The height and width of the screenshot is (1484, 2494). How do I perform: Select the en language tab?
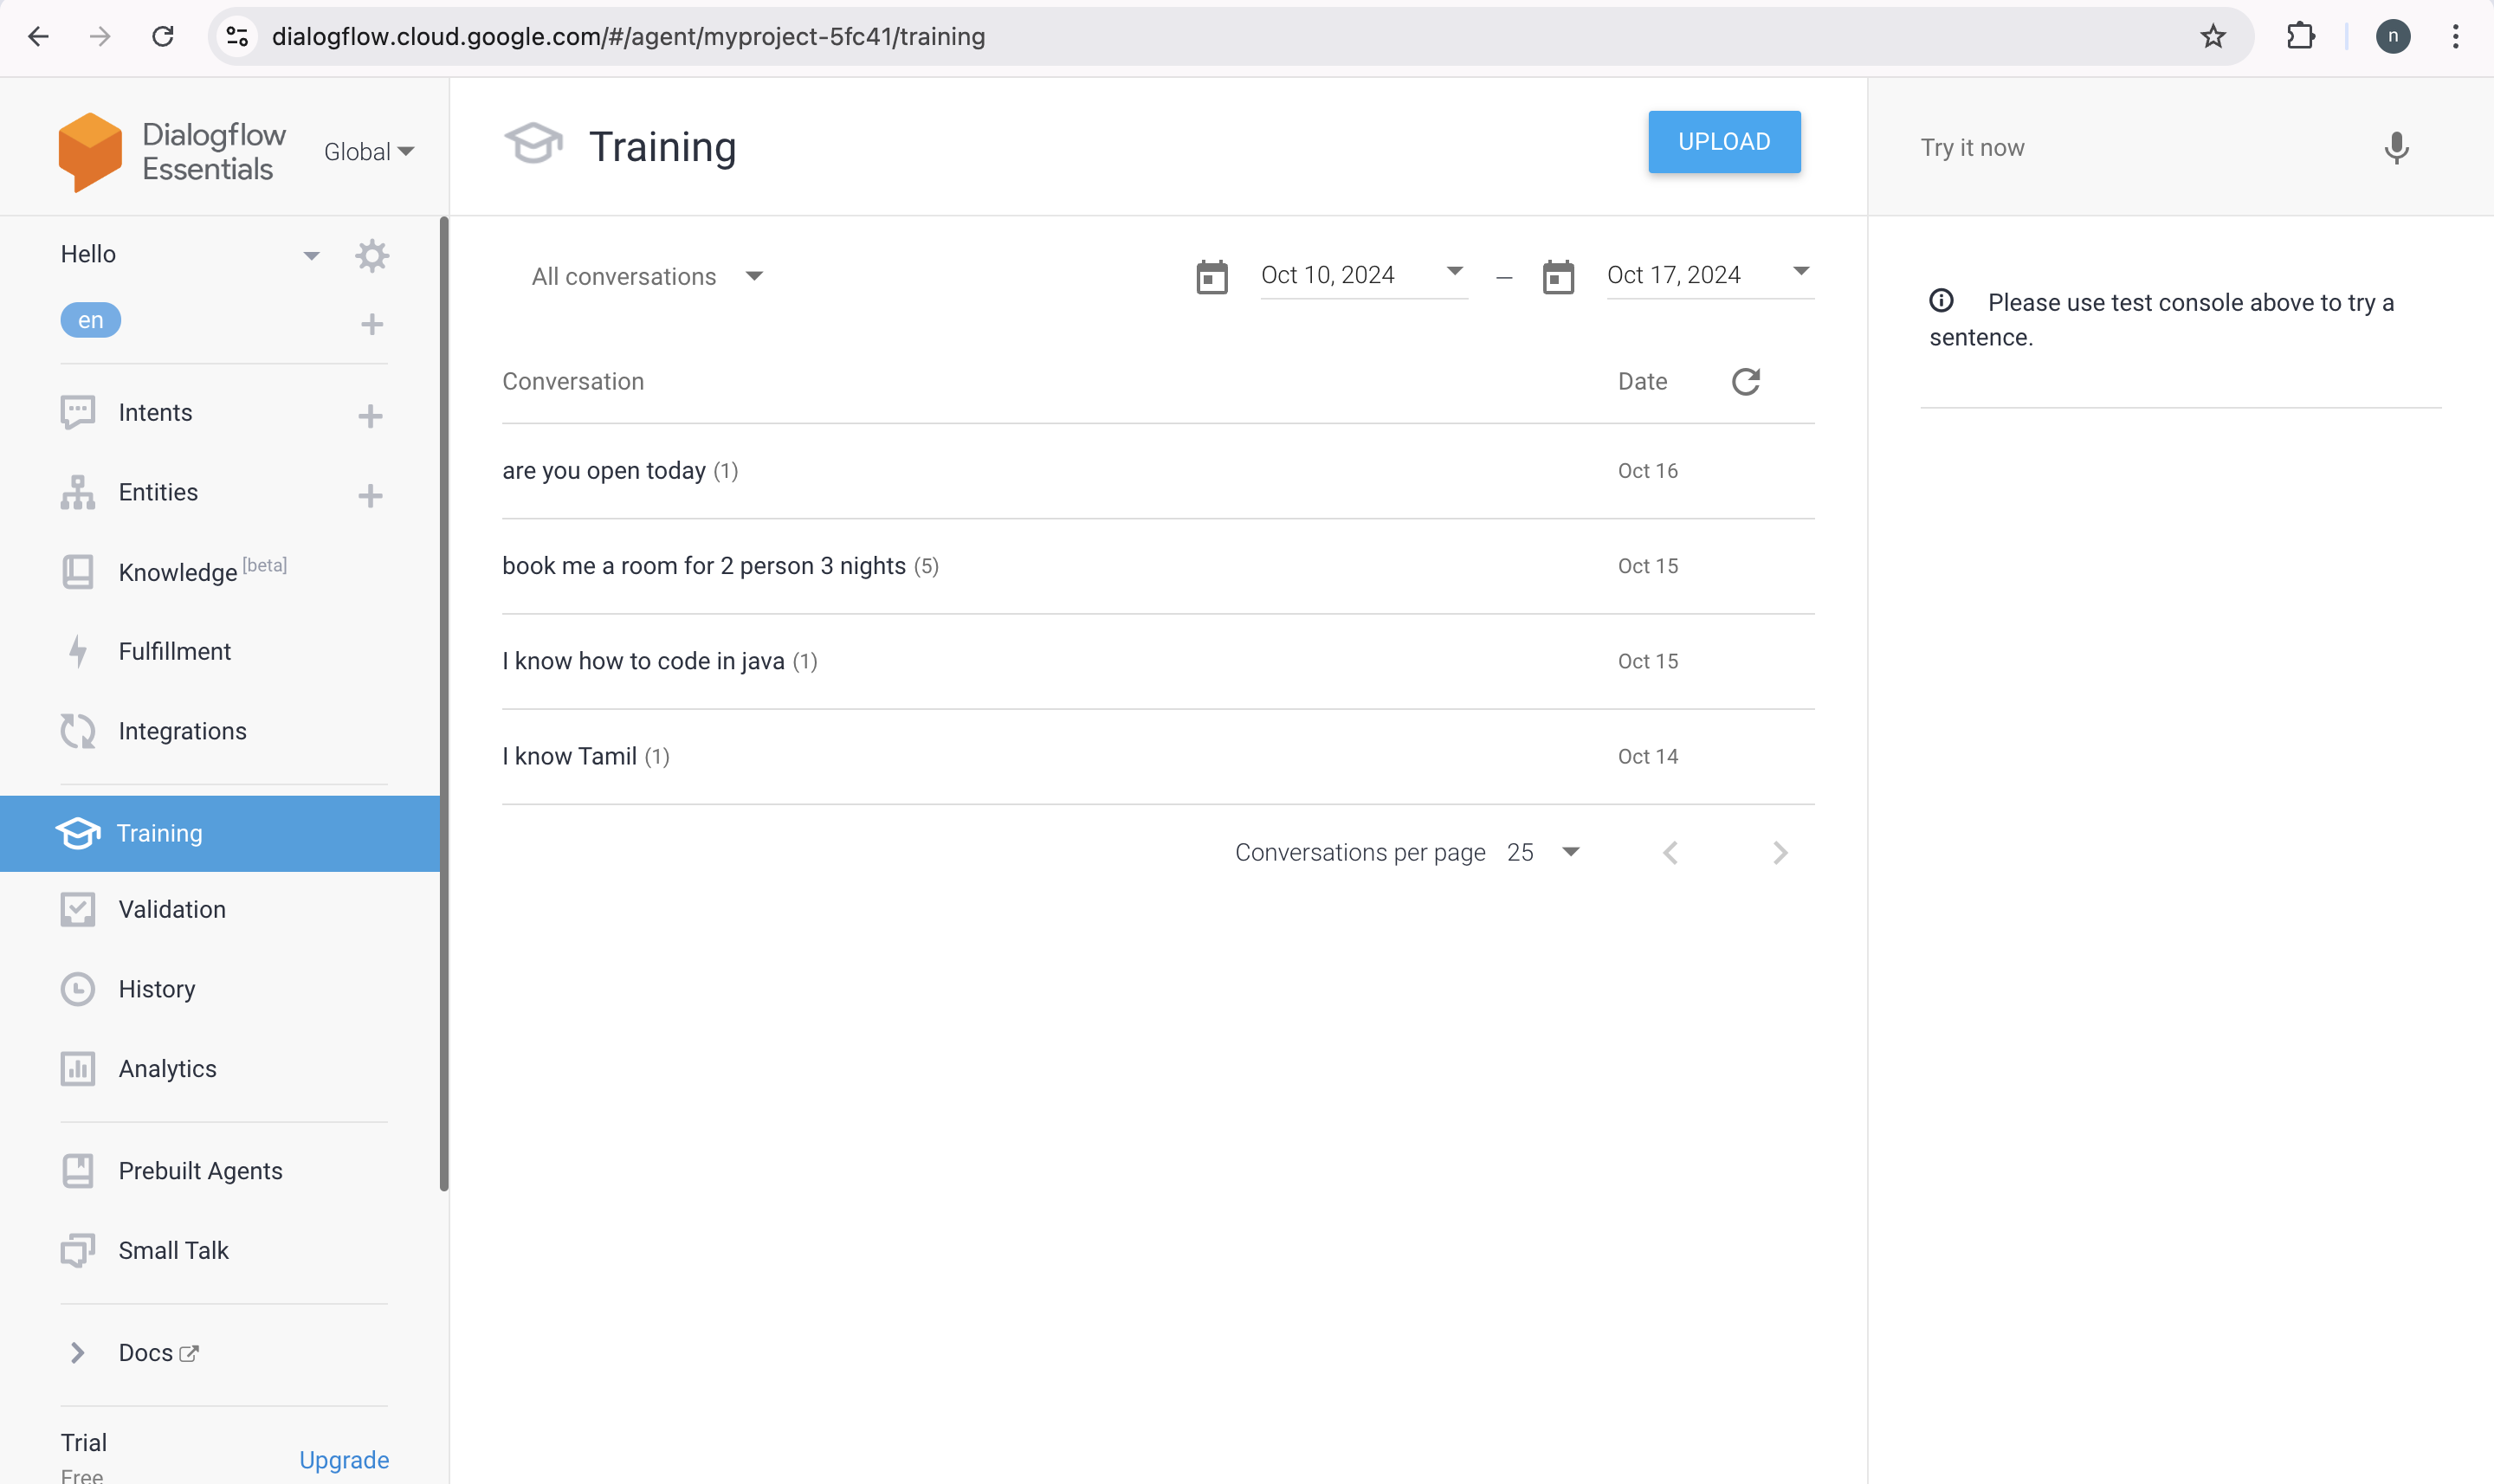[x=90, y=319]
